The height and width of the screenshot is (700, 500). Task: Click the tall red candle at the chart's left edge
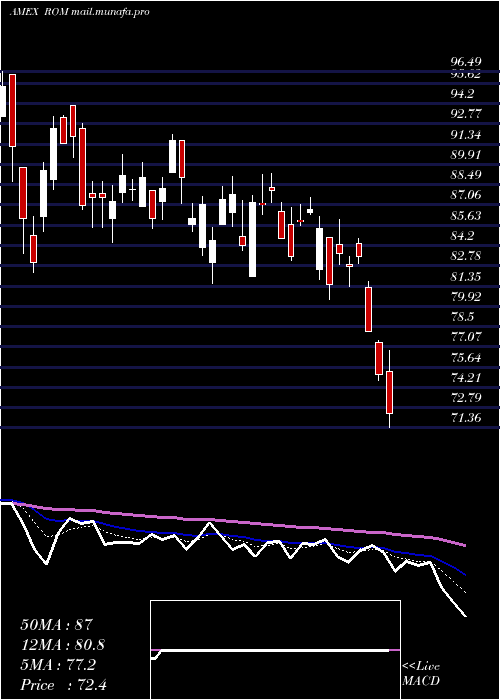pos(12,110)
